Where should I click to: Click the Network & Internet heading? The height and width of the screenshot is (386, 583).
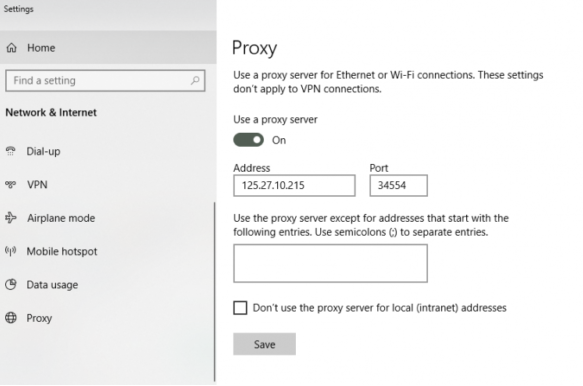click(51, 112)
